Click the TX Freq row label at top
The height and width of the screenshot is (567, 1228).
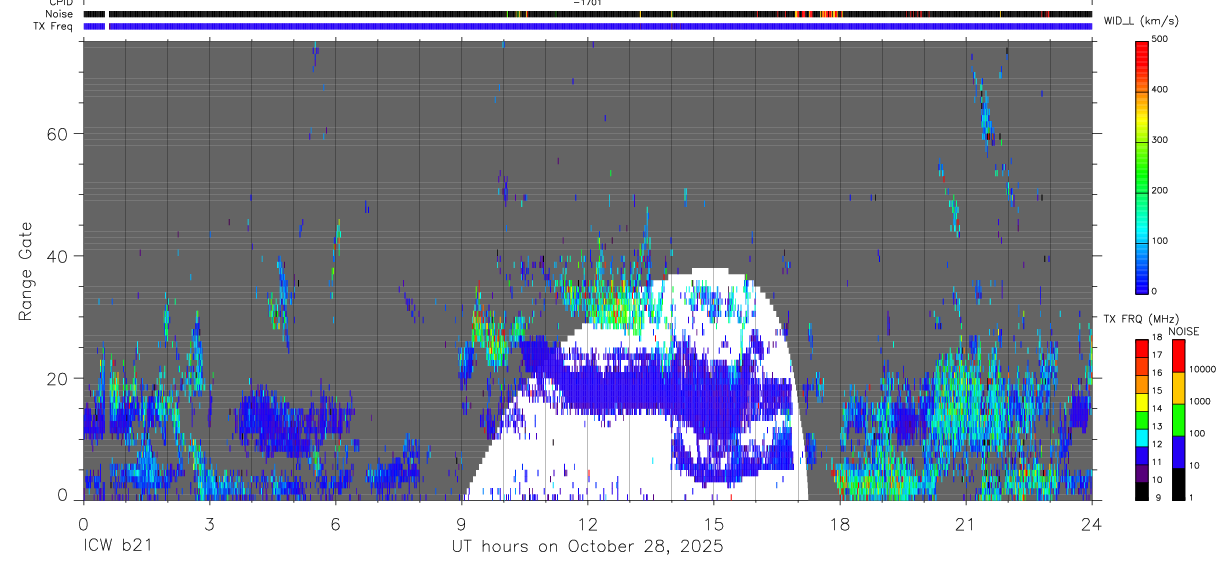pyautogui.click(x=54, y=26)
